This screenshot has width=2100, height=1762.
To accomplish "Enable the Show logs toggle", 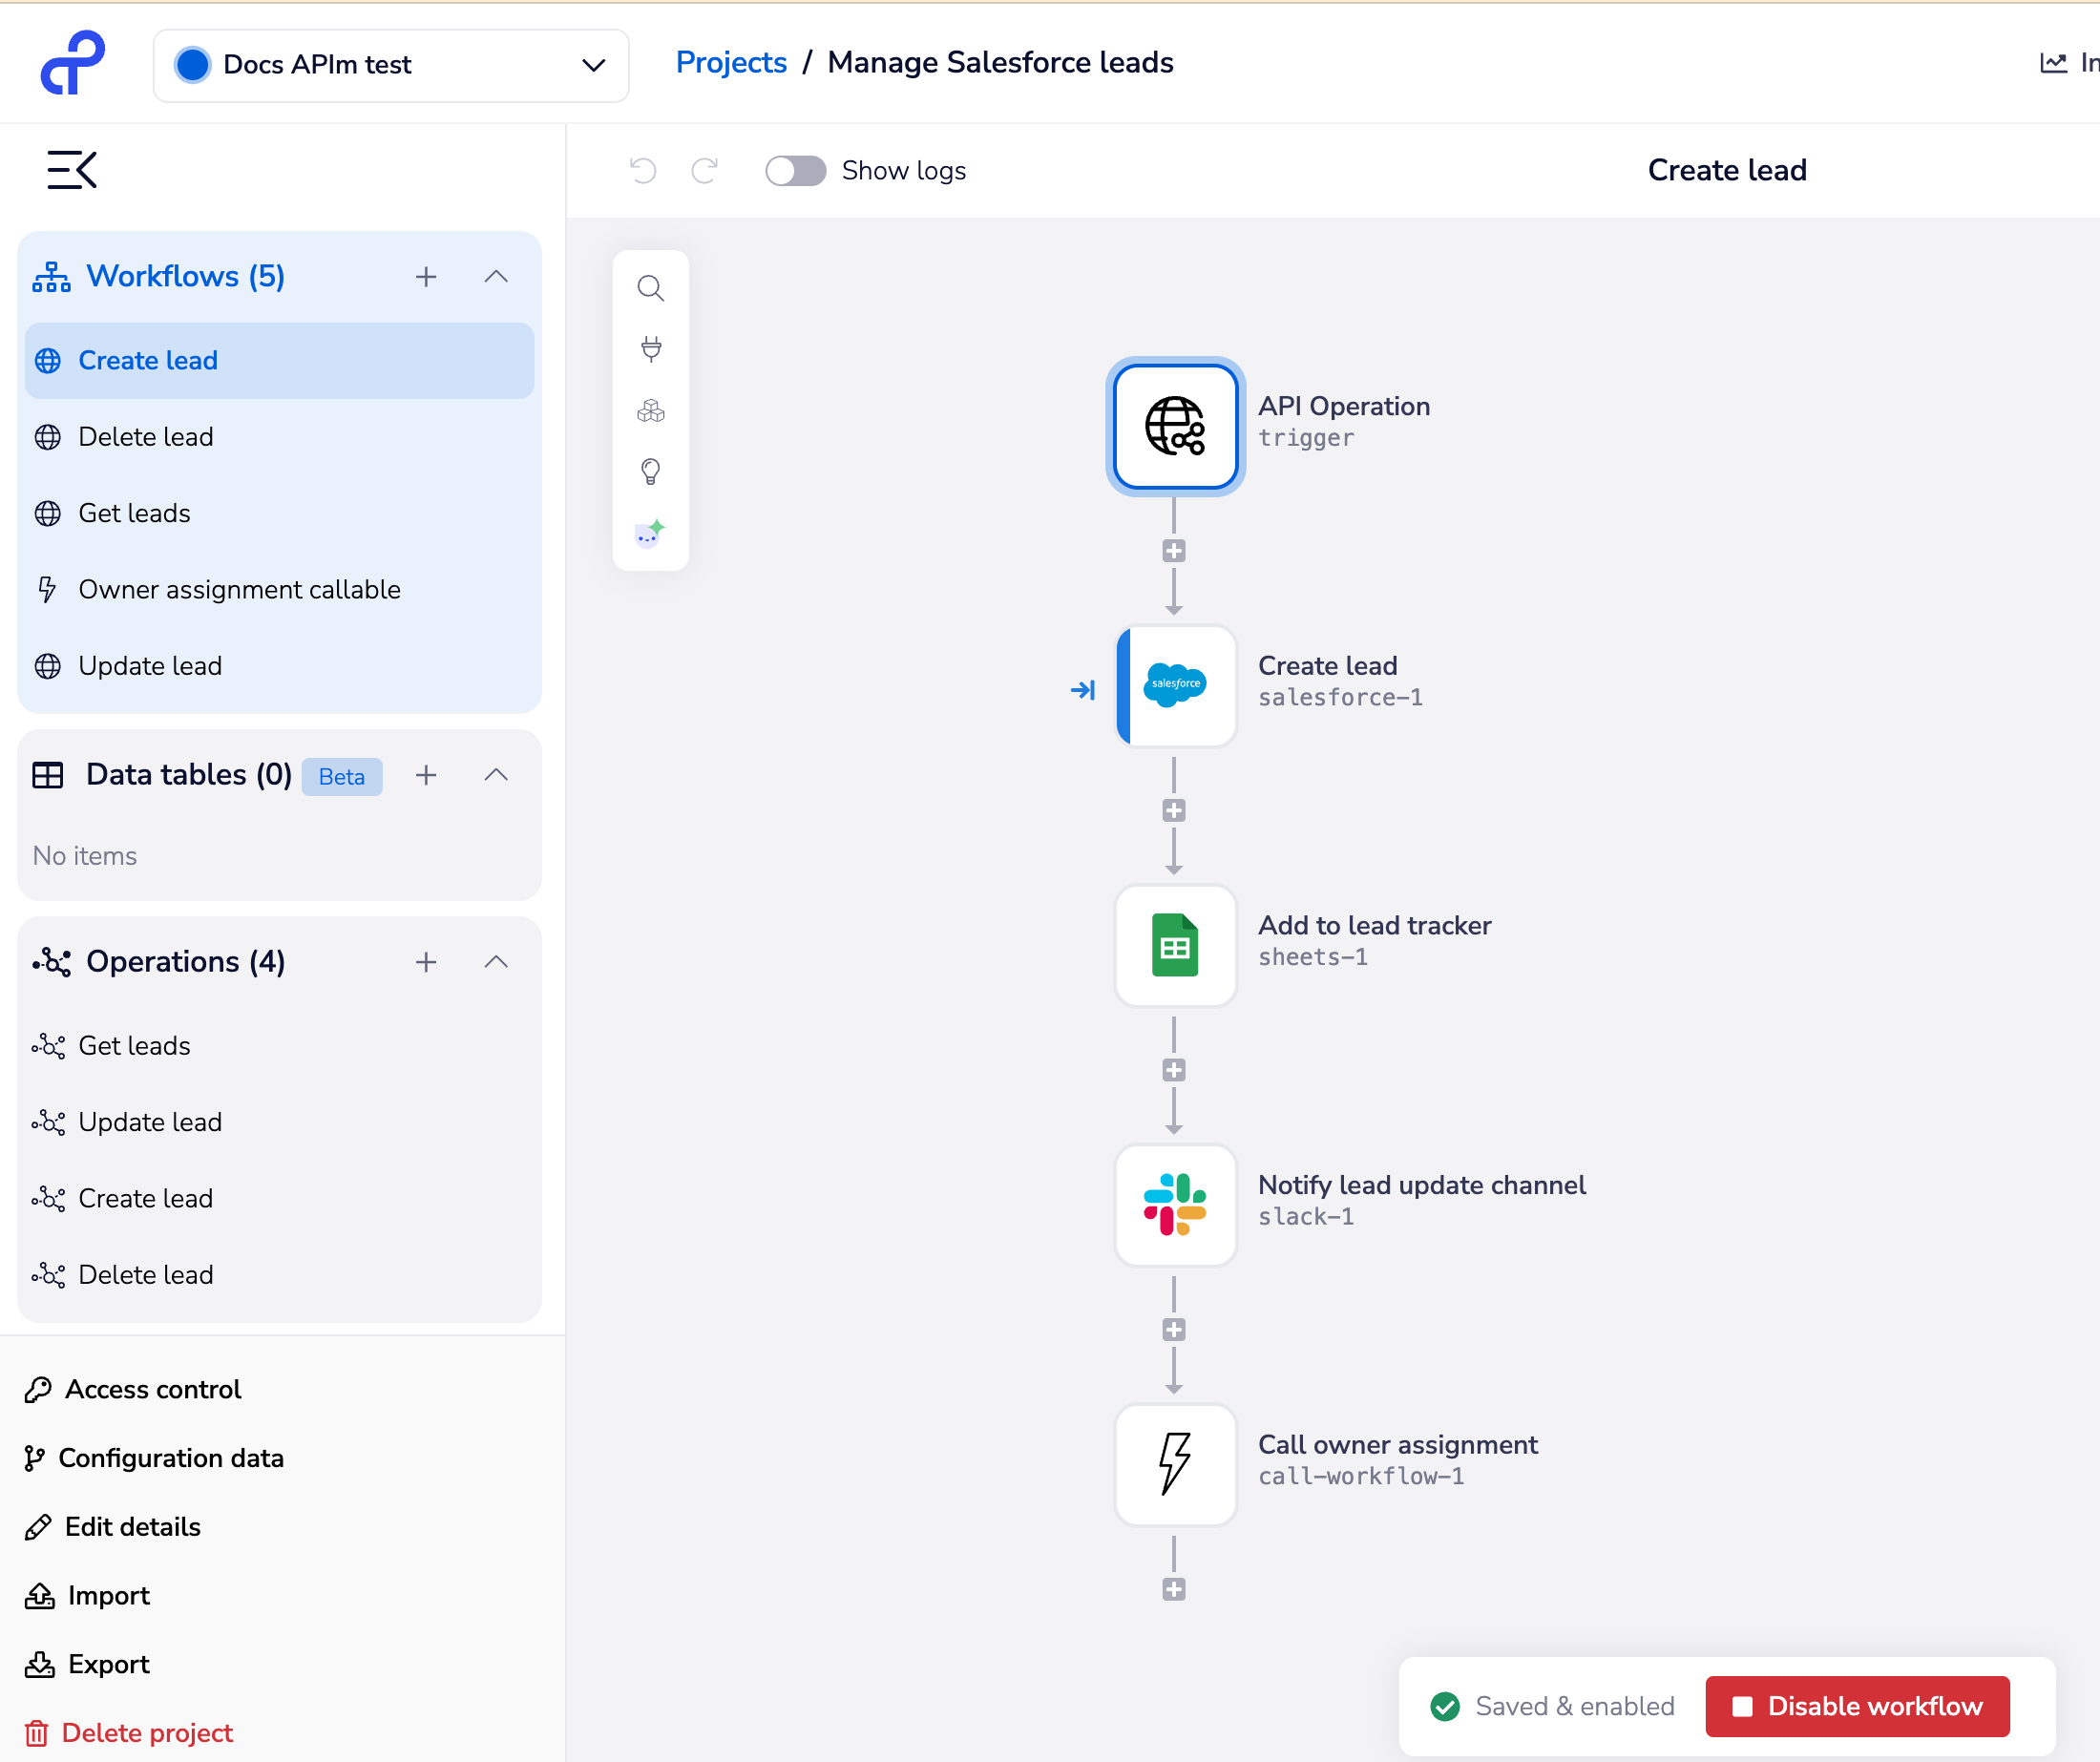I will (795, 171).
